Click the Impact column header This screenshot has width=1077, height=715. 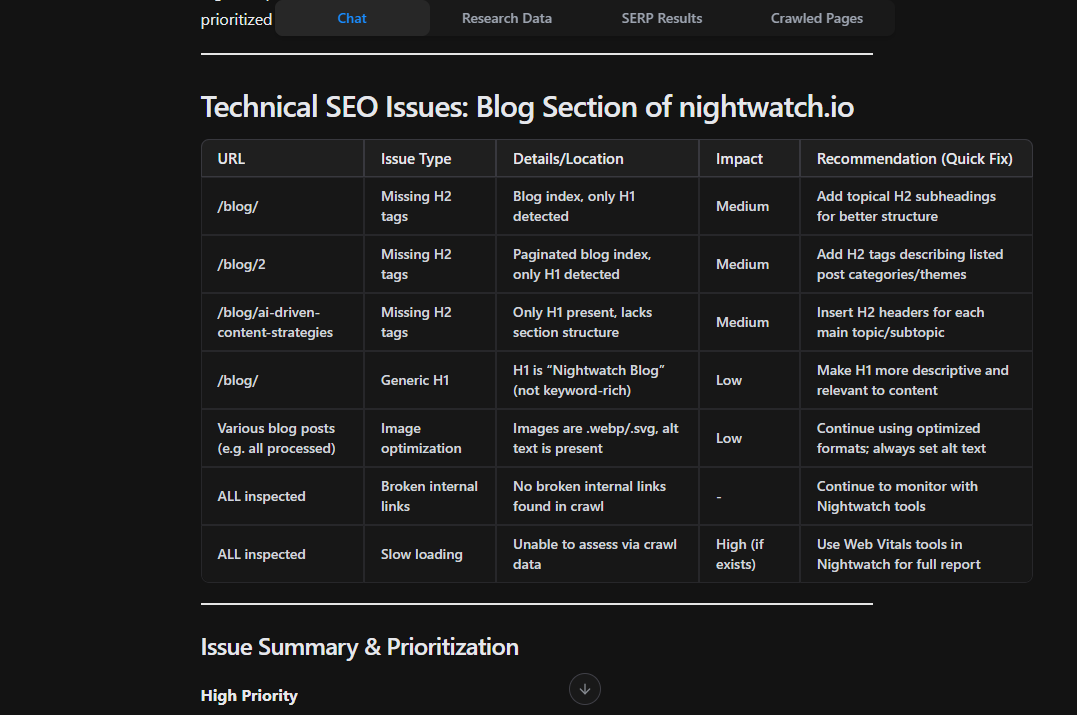(x=738, y=158)
